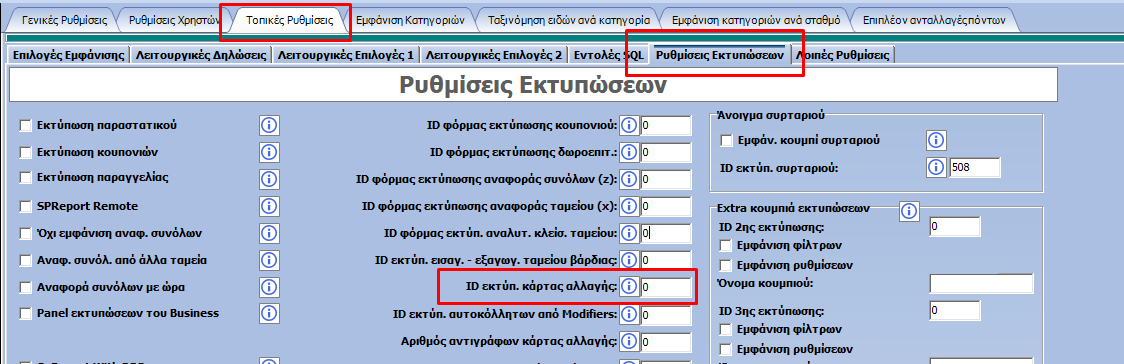The height and width of the screenshot is (364, 1124).
Task: Show info for Panel εκτυπώσεων του Business
Action: [x=269, y=314]
